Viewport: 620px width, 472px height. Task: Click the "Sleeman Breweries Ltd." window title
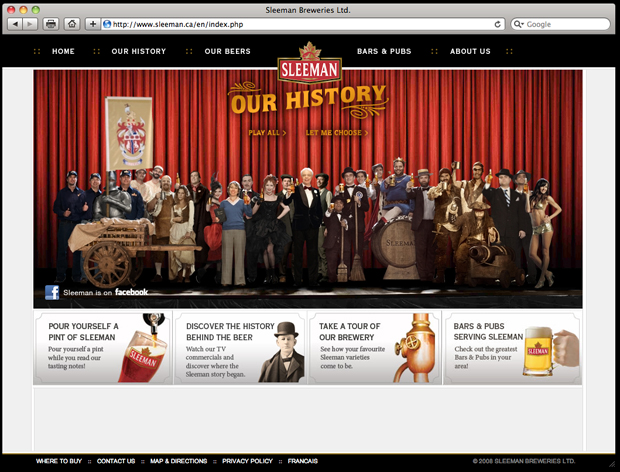[308, 10]
